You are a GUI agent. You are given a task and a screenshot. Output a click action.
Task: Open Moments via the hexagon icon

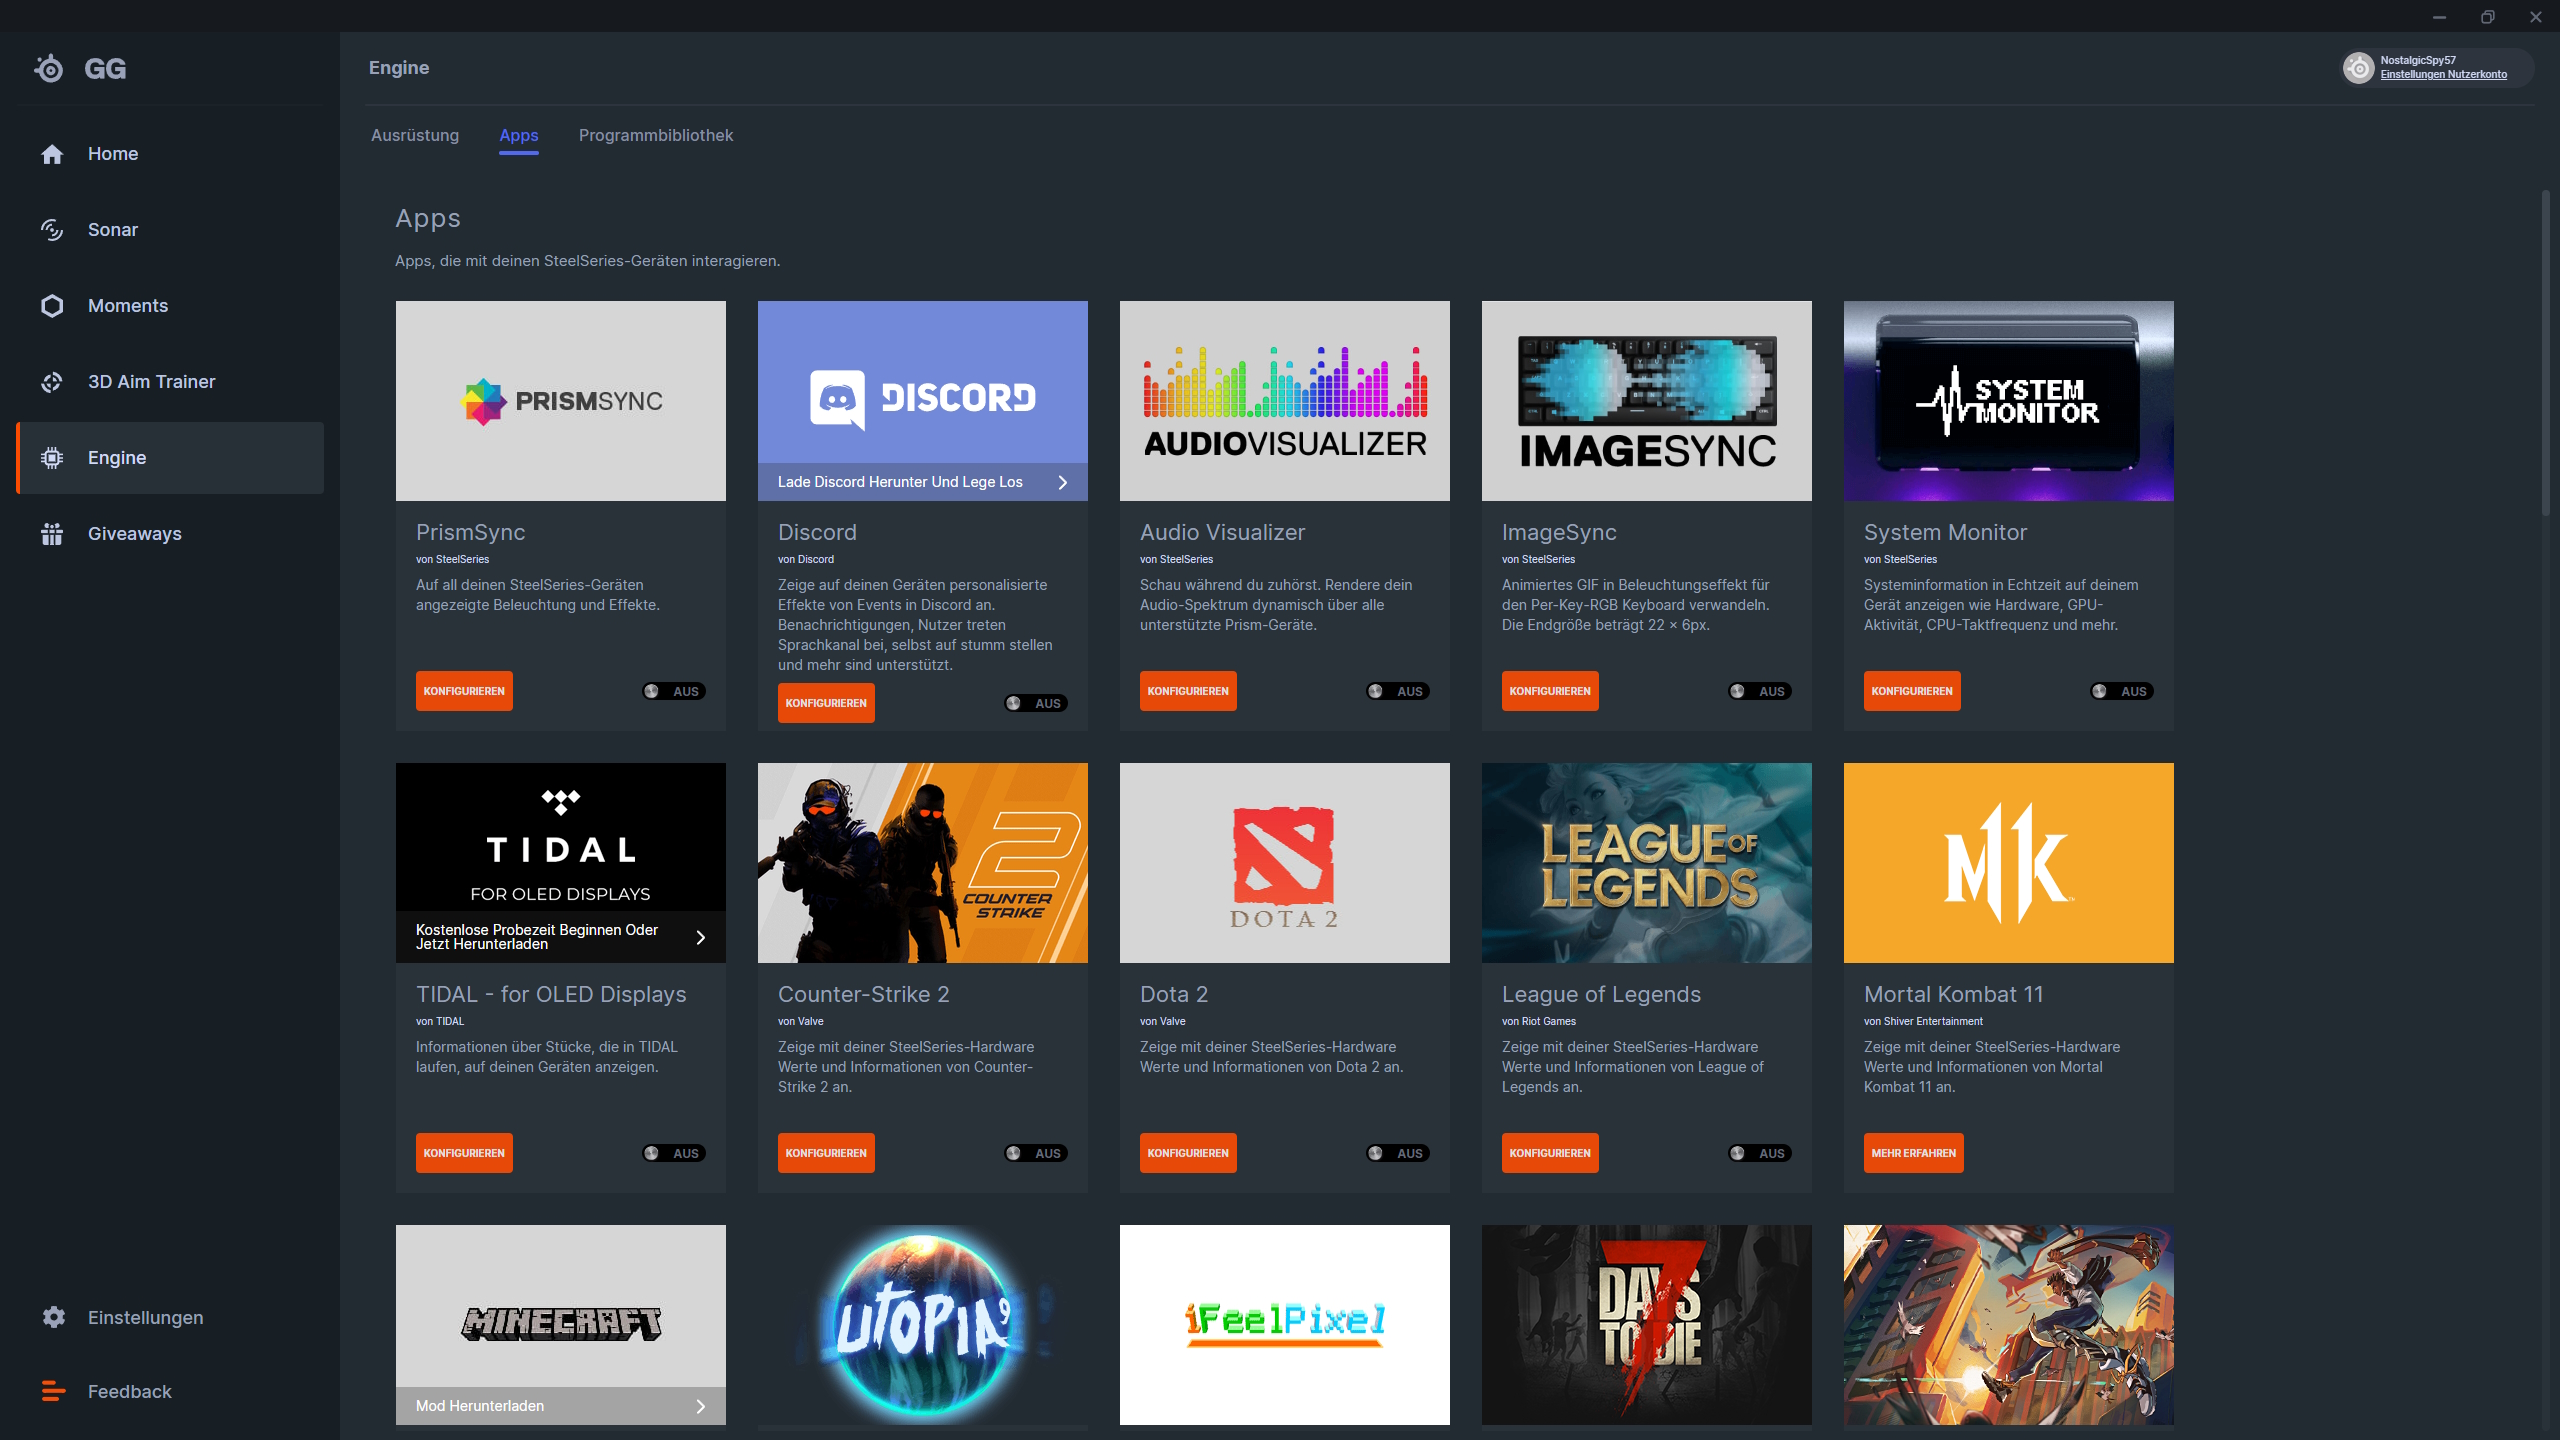coord(52,306)
